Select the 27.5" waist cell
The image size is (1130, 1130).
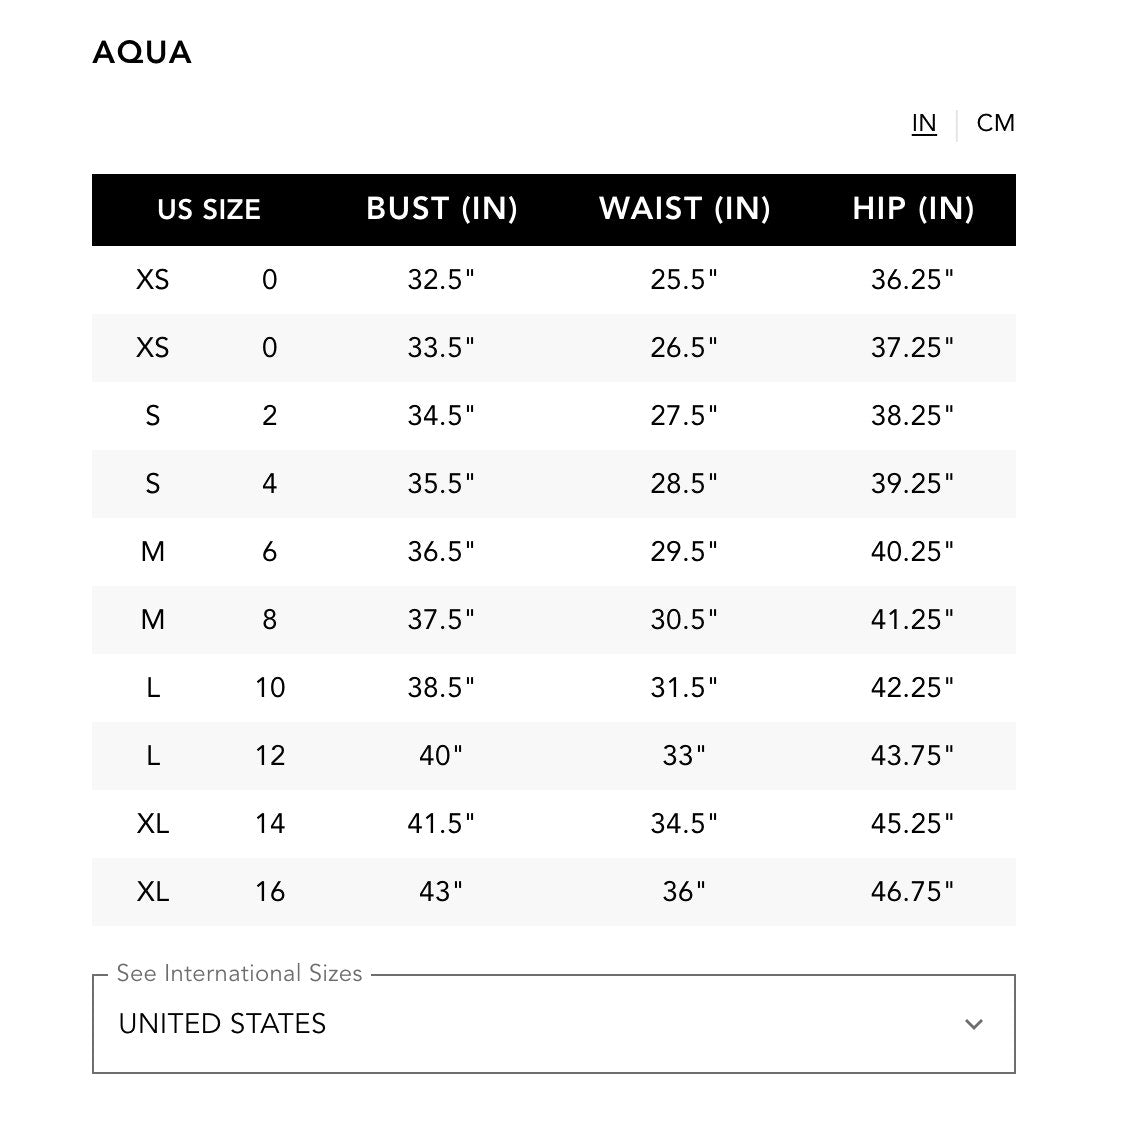coord(684,415)
